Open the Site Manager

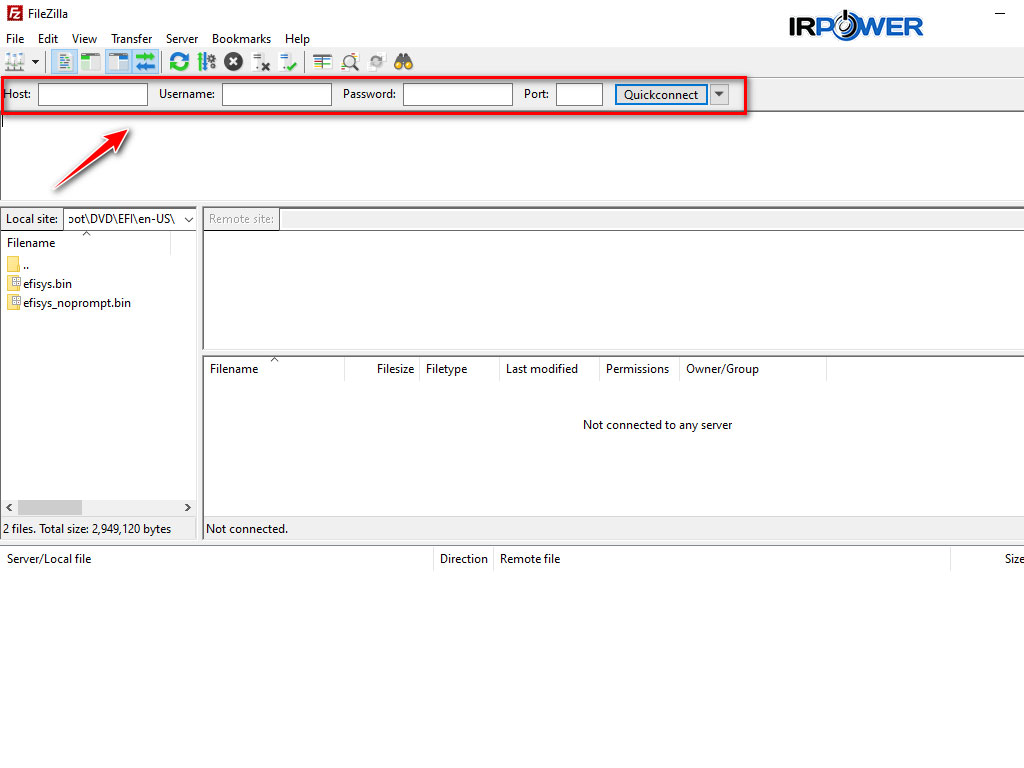point(14,62)
